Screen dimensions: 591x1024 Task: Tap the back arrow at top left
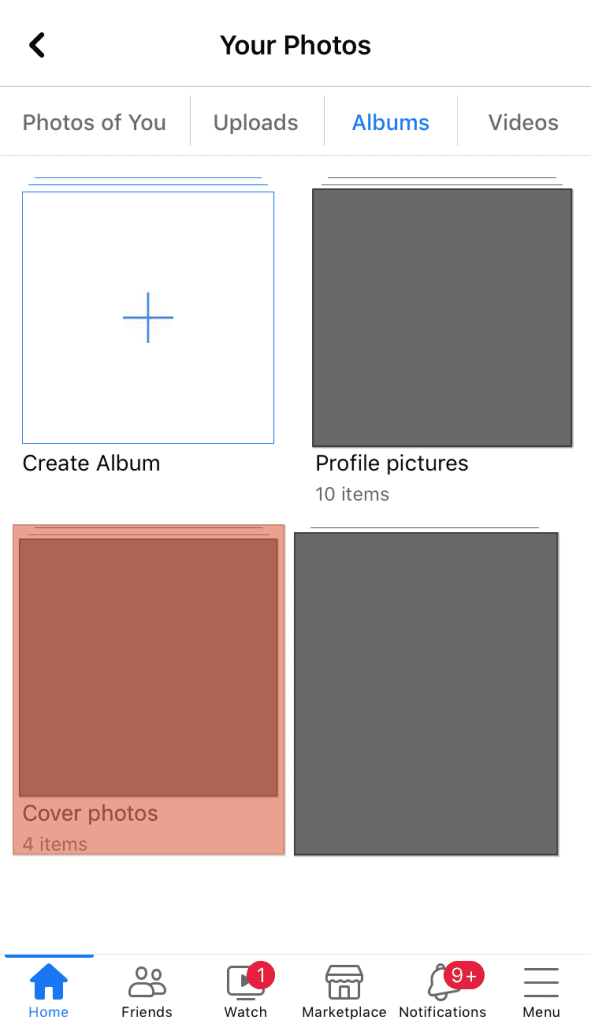(37, 44)
